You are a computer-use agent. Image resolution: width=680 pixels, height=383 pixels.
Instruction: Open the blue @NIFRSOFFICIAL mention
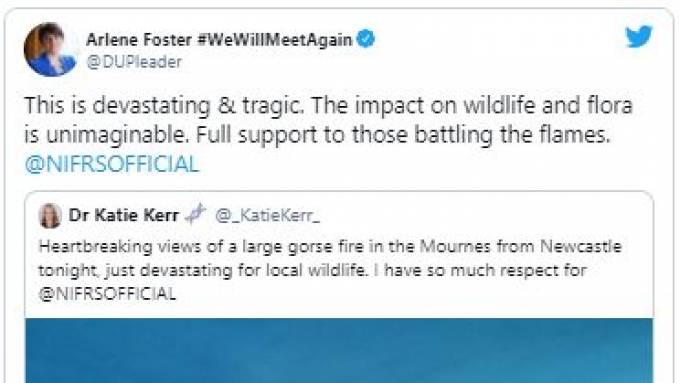coord(112,165)
